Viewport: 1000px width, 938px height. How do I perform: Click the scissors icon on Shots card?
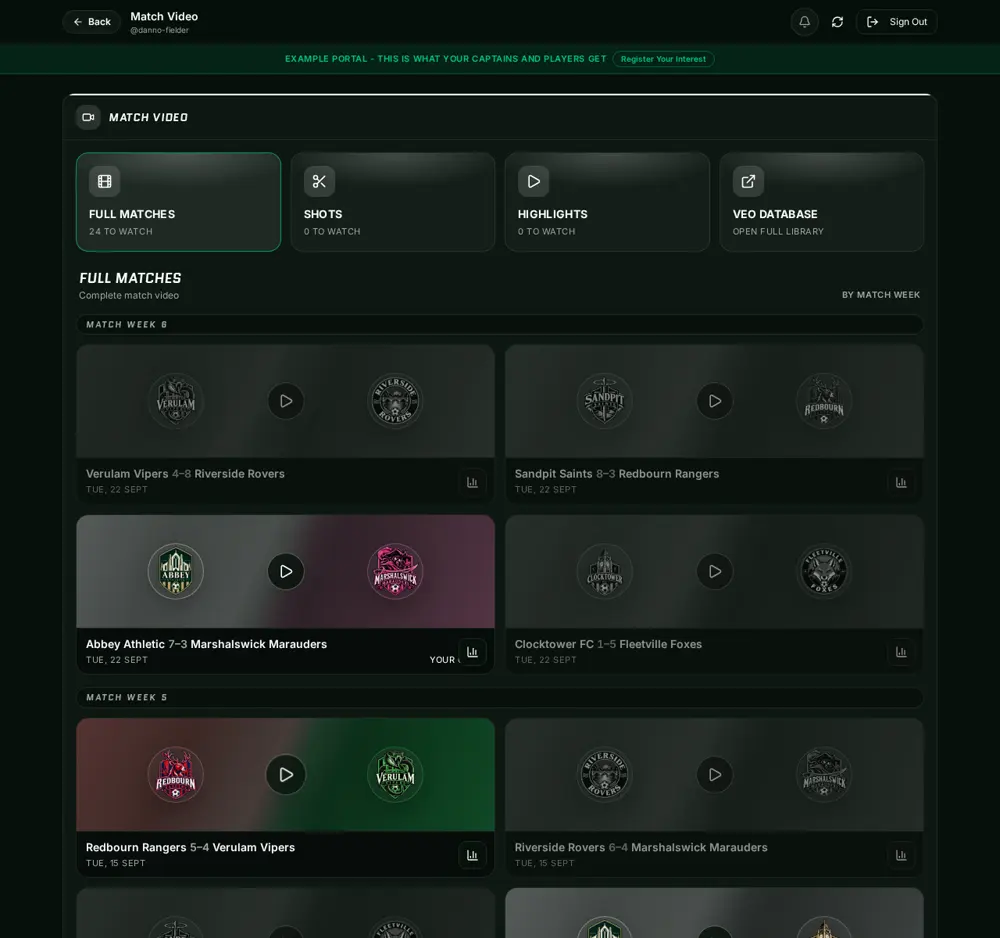(320, 181)
